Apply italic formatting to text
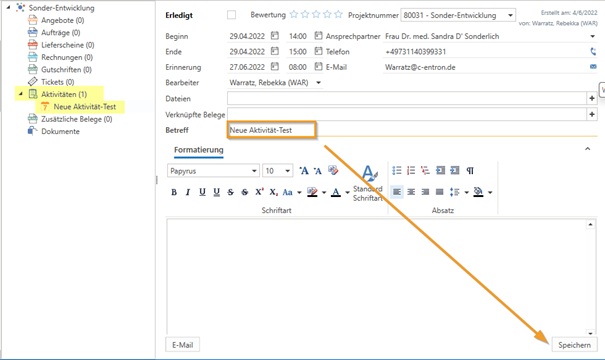Screen dimensions: 605x360 pos(188,192)
